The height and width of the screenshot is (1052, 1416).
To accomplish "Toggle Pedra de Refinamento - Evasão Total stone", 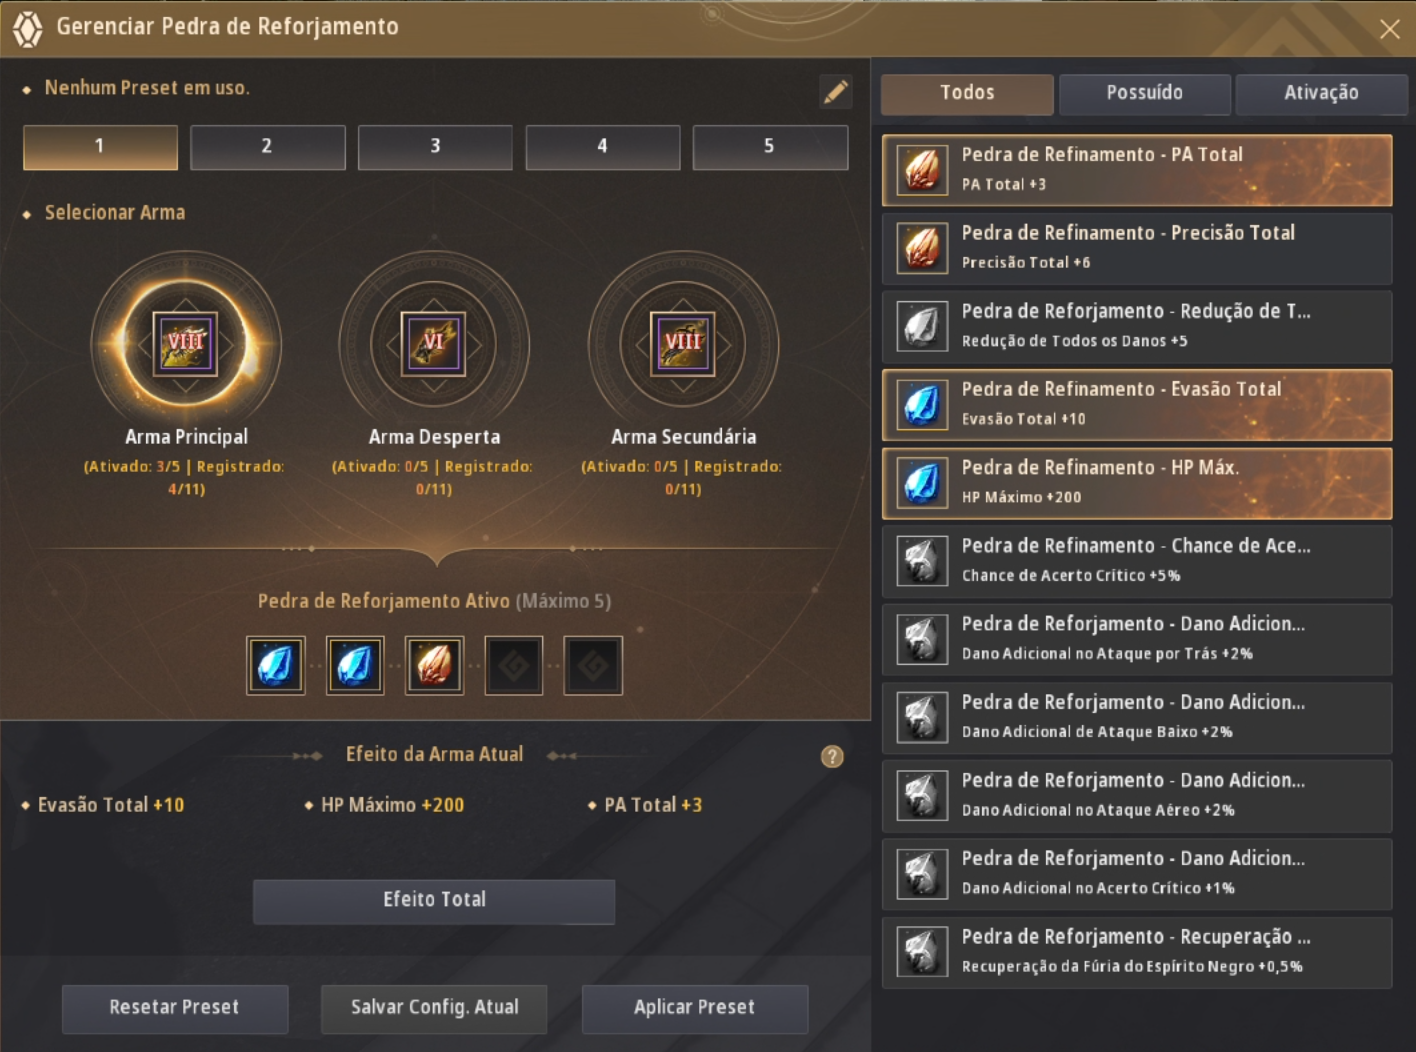I will [x=1137, y=405].
